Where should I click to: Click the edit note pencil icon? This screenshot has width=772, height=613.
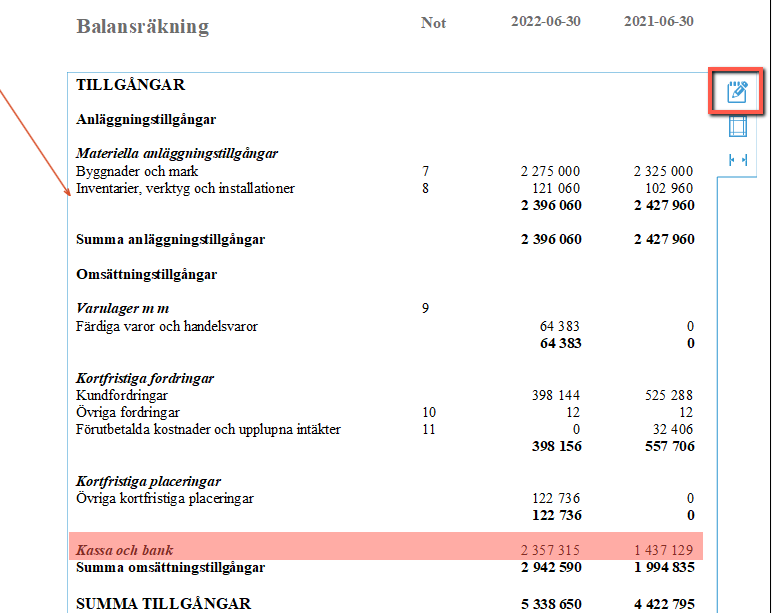[737, 92]
